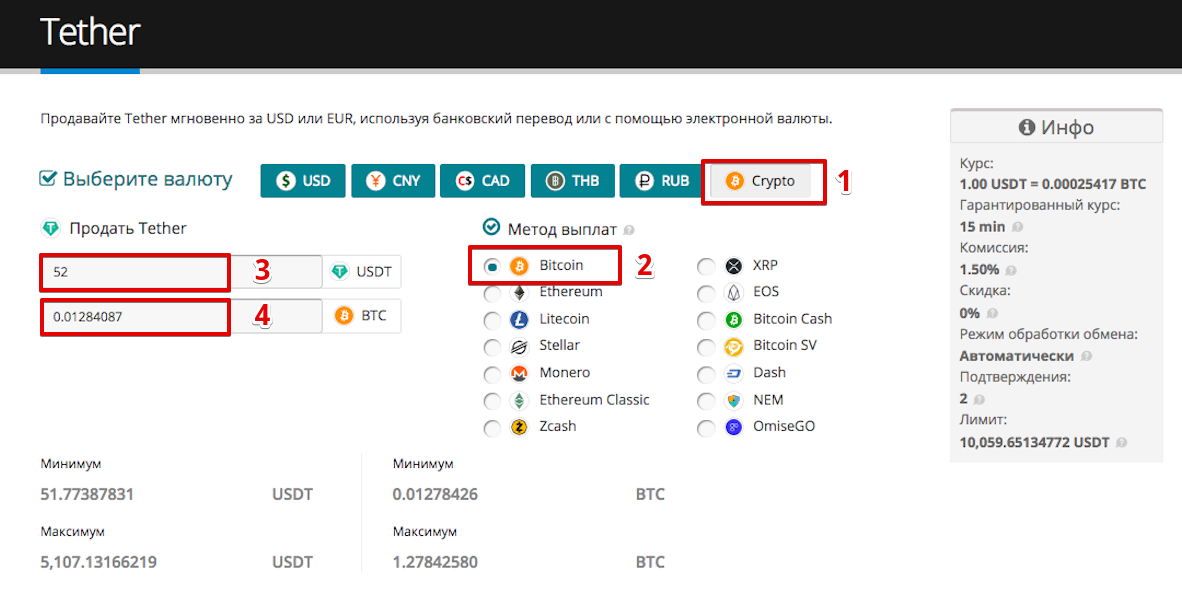Click the Tether page title
The height and width of the screenshot is (590, 1182).
(x=90, y=32)
